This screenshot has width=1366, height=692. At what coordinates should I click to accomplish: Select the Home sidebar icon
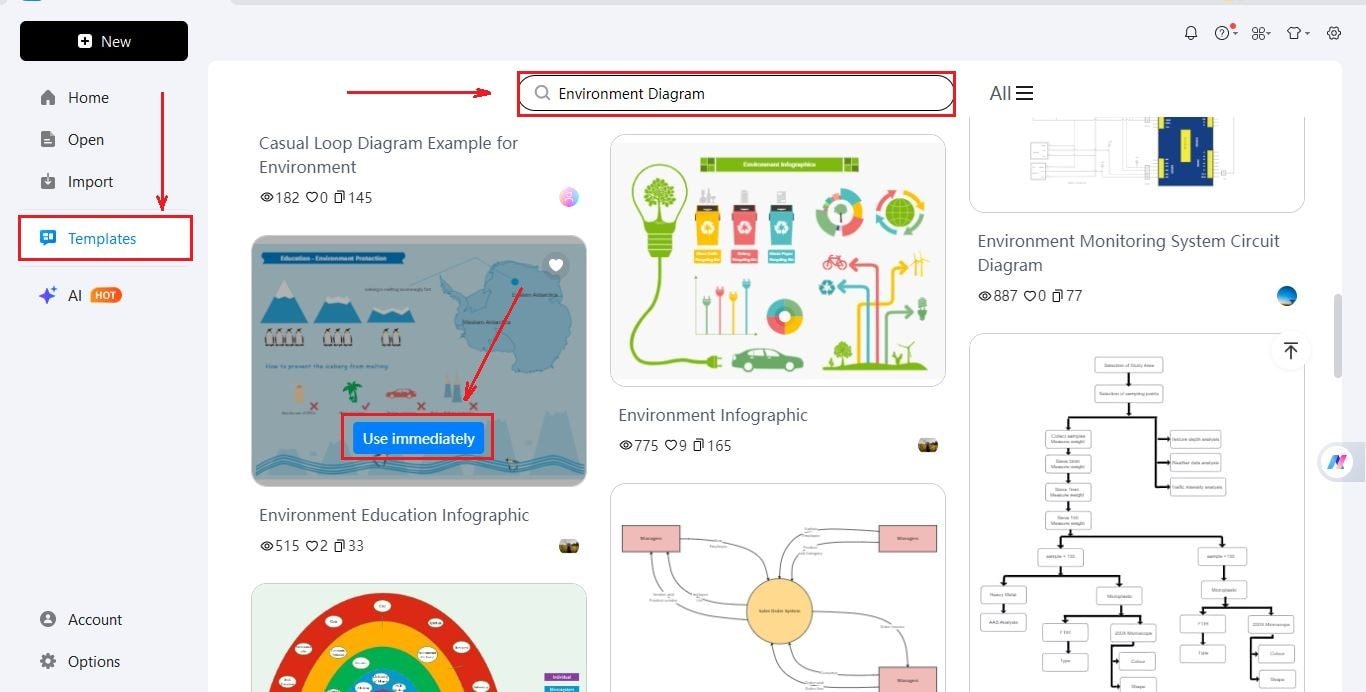(48, 97)
